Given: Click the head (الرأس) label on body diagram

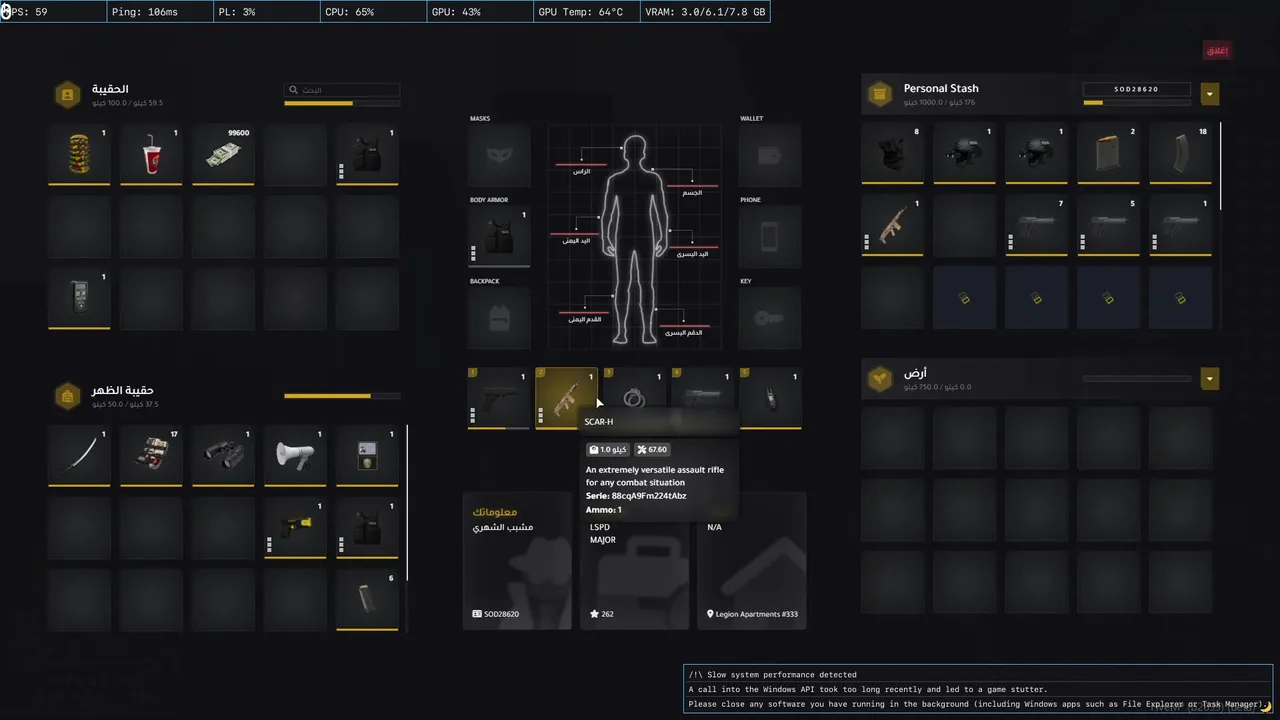Looking at the screenshot, I should point(581,171).
